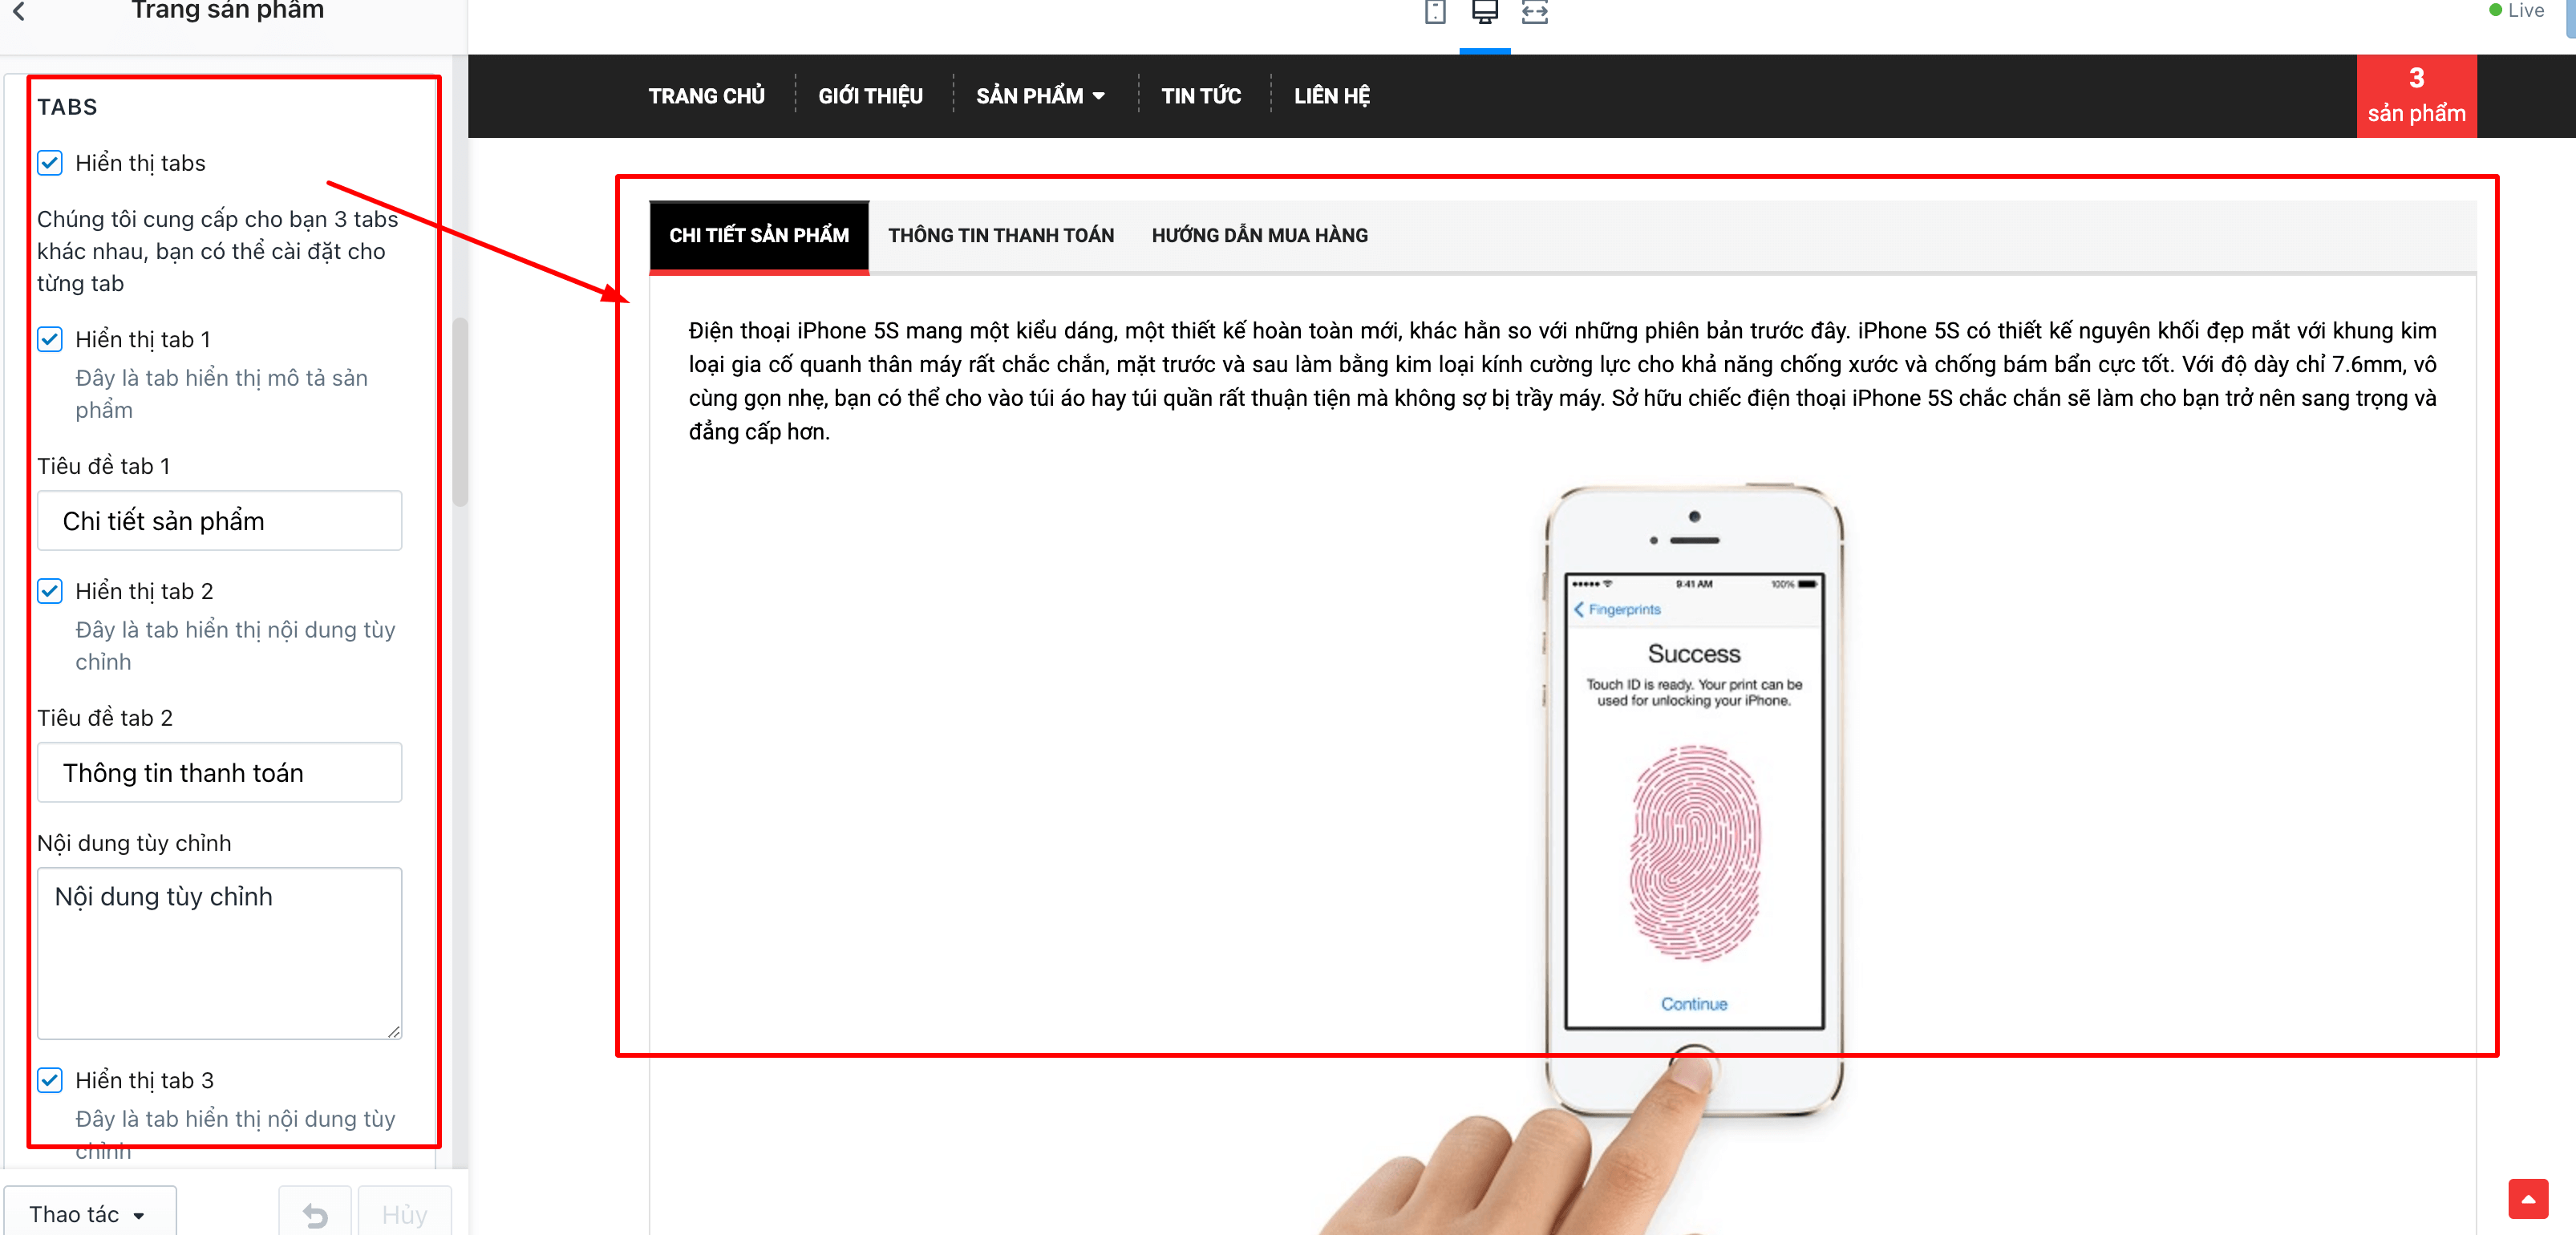Select the HƯỚNG DẪN MUA HÀNG tab
The image size is (2576, 1235).
(1260, 236)
